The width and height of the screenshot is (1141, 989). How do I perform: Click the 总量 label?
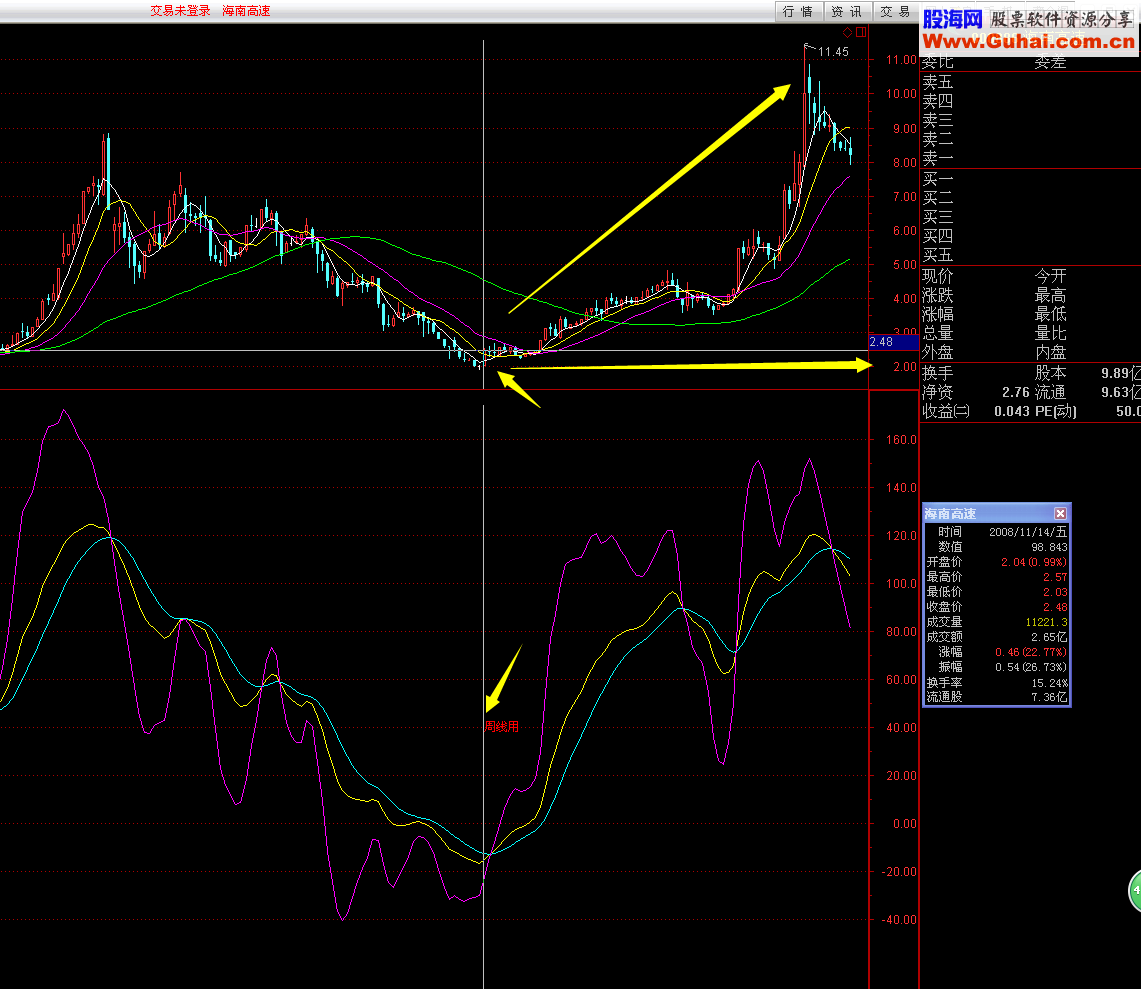937,333
